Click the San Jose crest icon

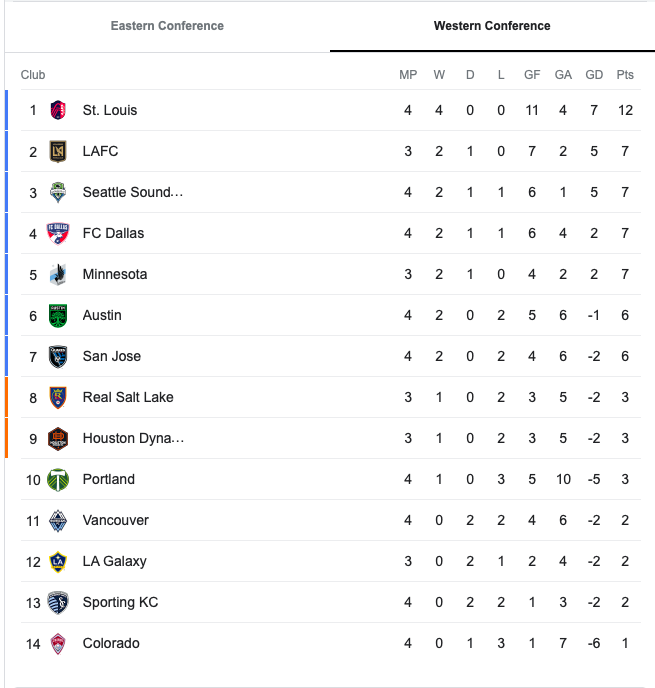click(58, 356)
